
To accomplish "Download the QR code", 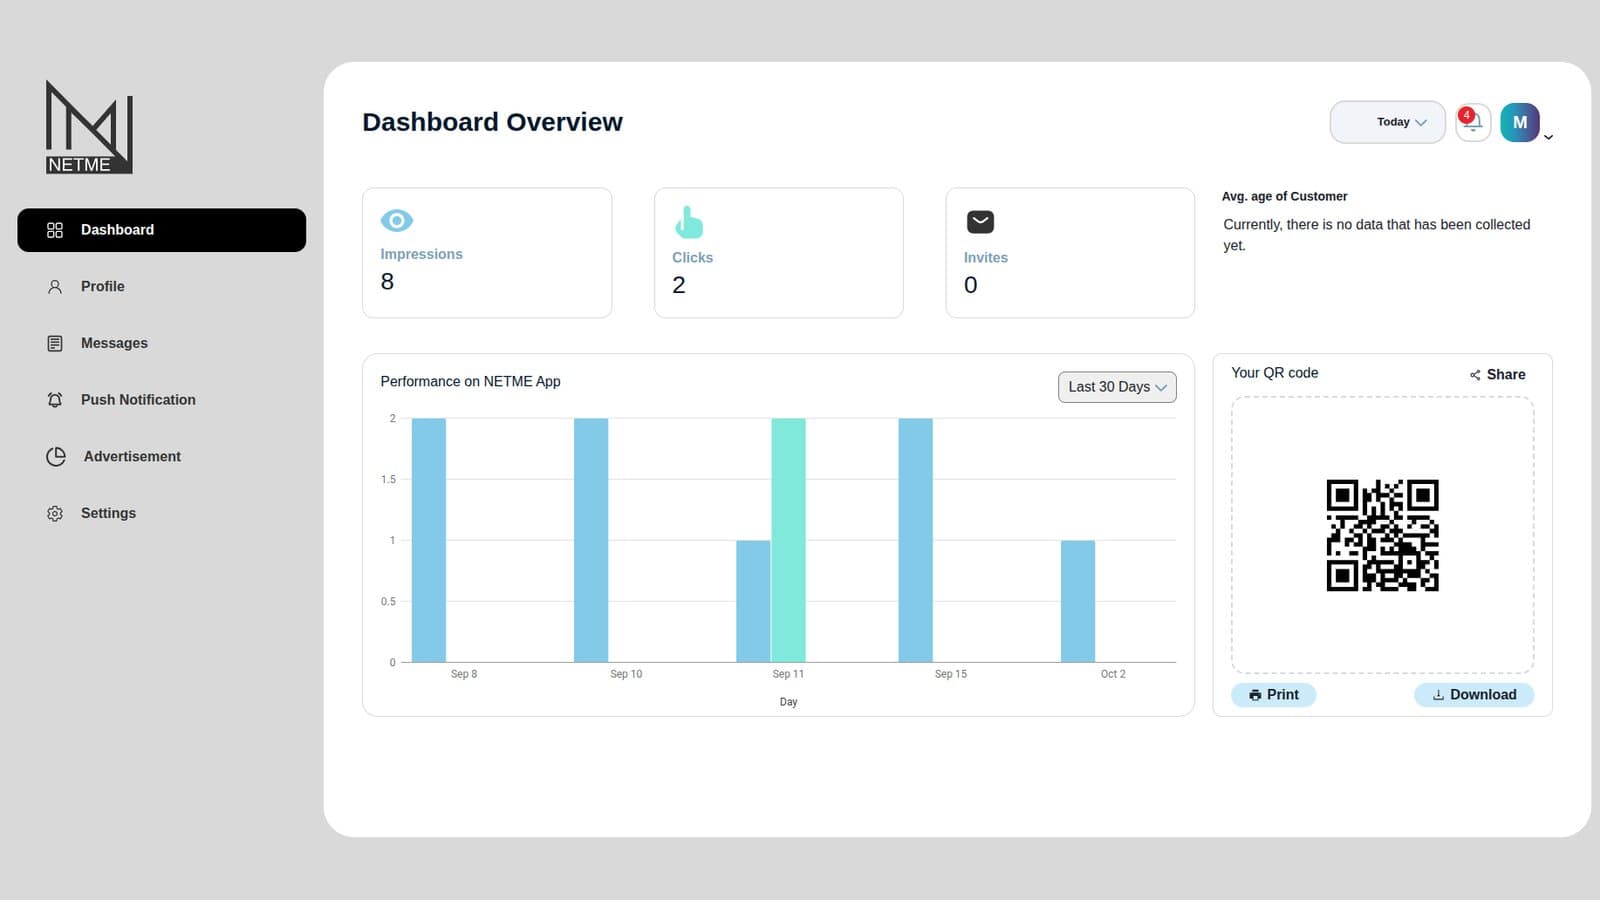I will [x=1474, y=695].
